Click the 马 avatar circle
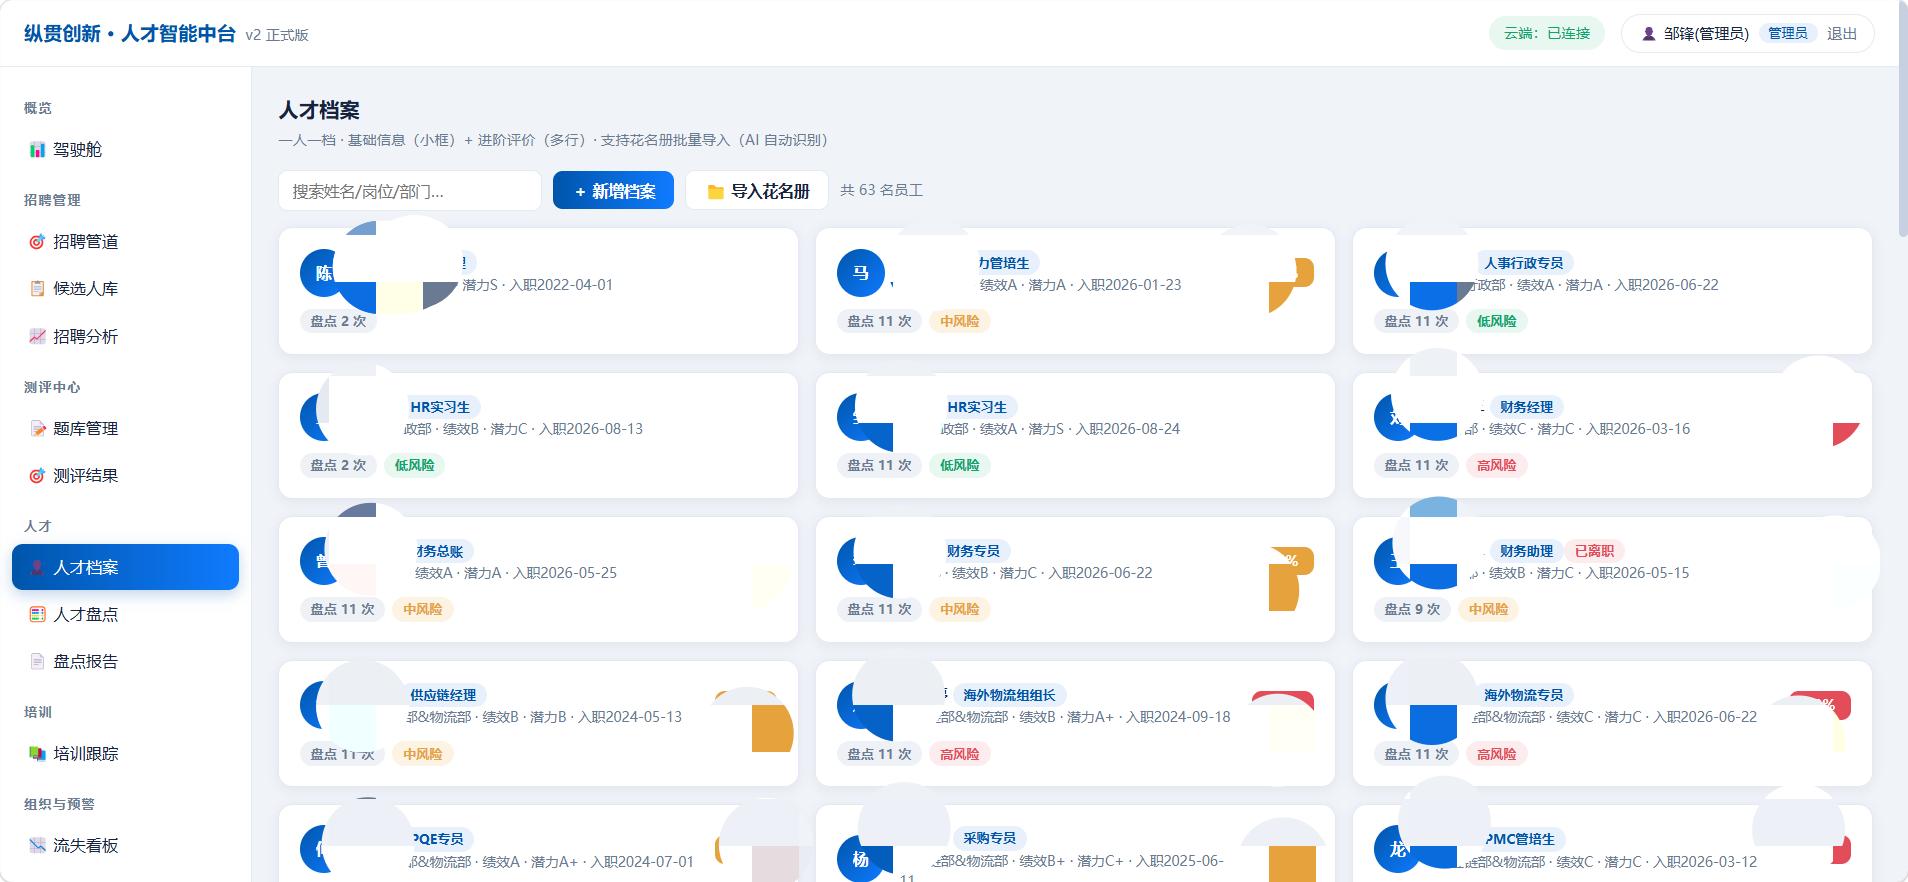Image resolution: width=1908 pixels, height=882 pixels. [x=861, y=273]
